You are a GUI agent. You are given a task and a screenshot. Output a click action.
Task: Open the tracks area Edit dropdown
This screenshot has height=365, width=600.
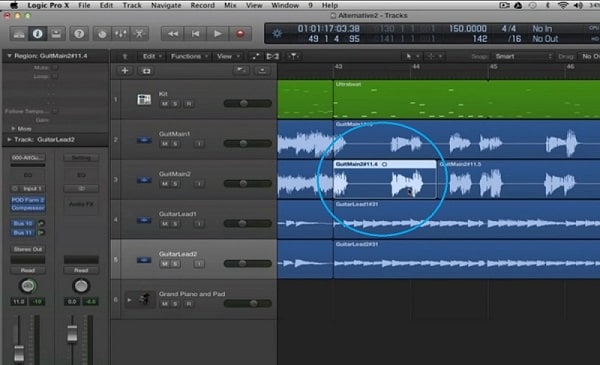(152, 56)
